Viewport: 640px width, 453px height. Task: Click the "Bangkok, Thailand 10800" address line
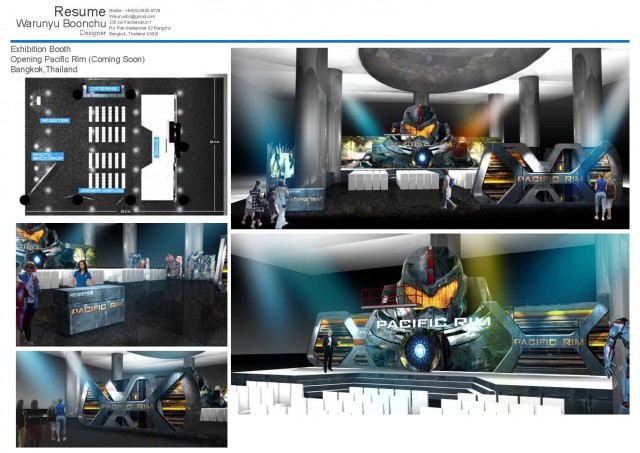point(133,34)
